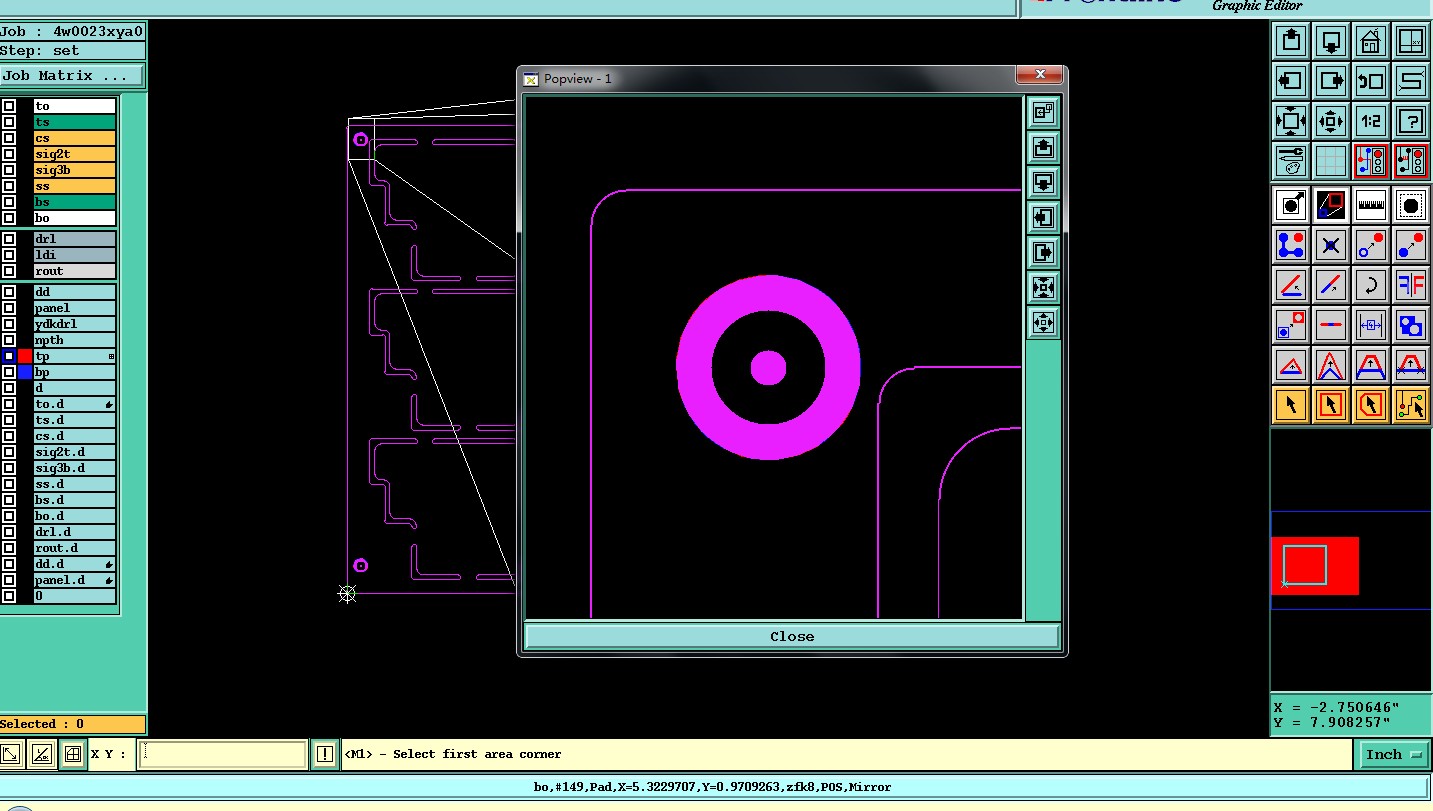1433x811 pixels.
Task: Click the exclamation mark icon near coordinate field
Action: 324,754
